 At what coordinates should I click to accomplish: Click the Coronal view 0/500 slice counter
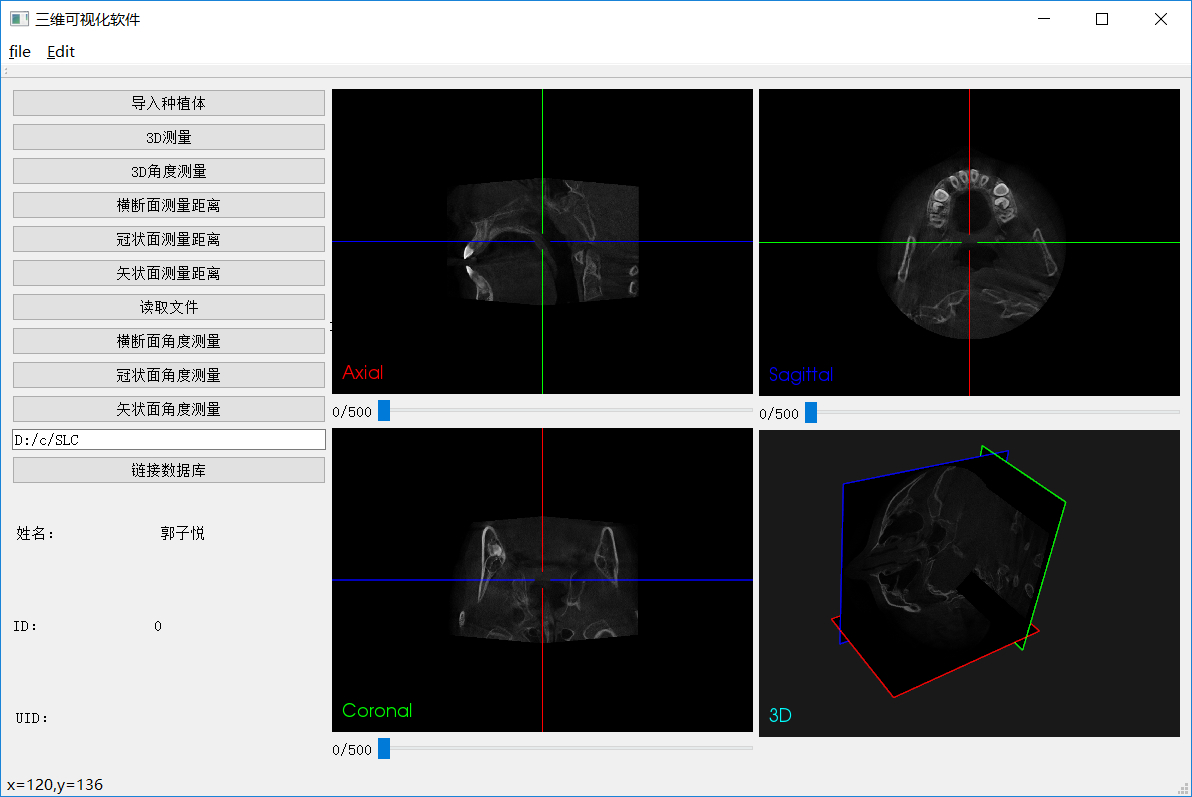[x=352, y=750]
